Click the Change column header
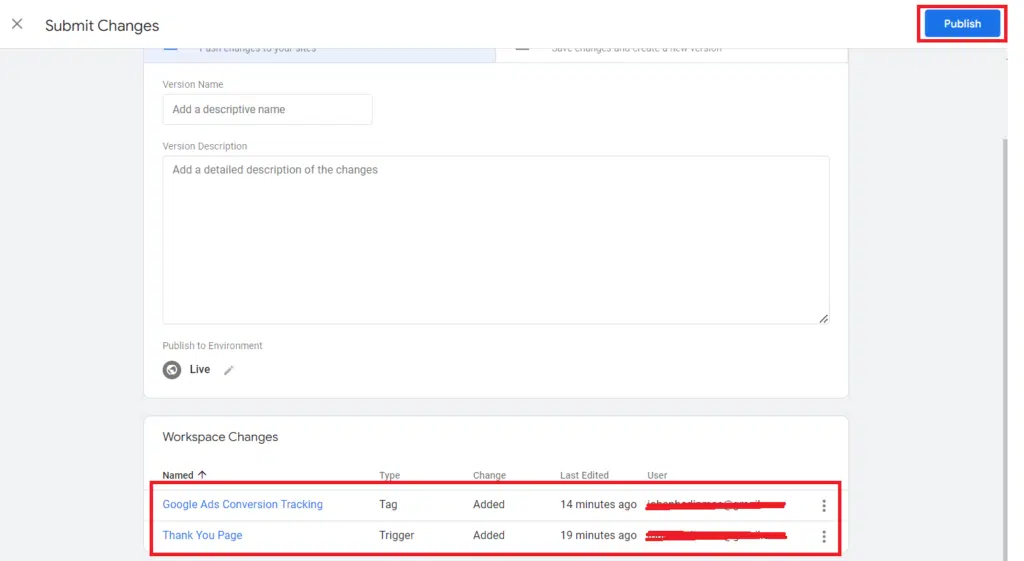Screen dimensions: 1024x561 (489, 475)
